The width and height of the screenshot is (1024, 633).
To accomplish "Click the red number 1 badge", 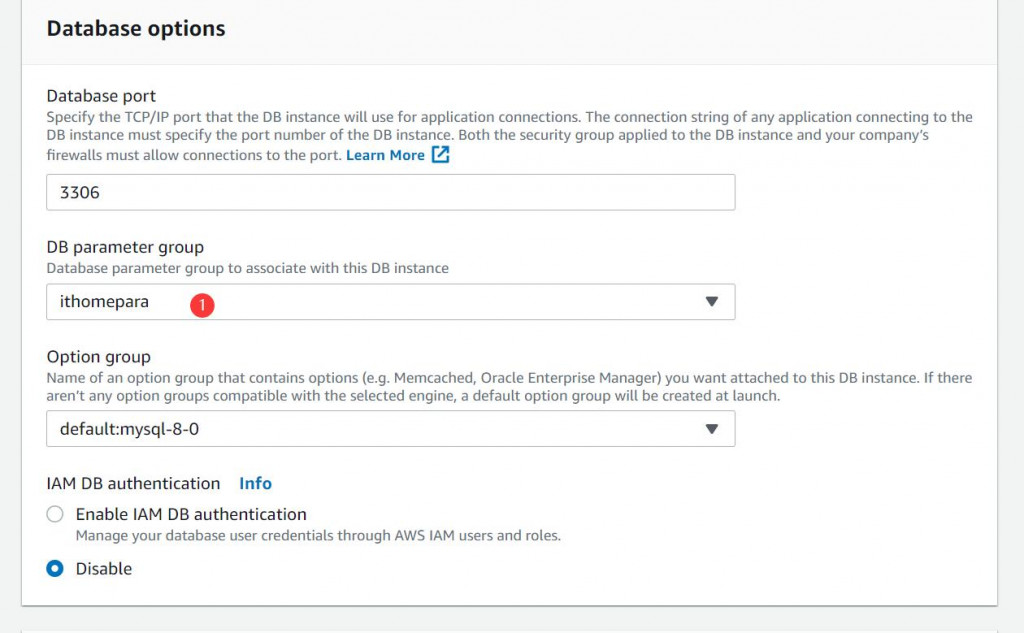I will click(x=203, y=306).
